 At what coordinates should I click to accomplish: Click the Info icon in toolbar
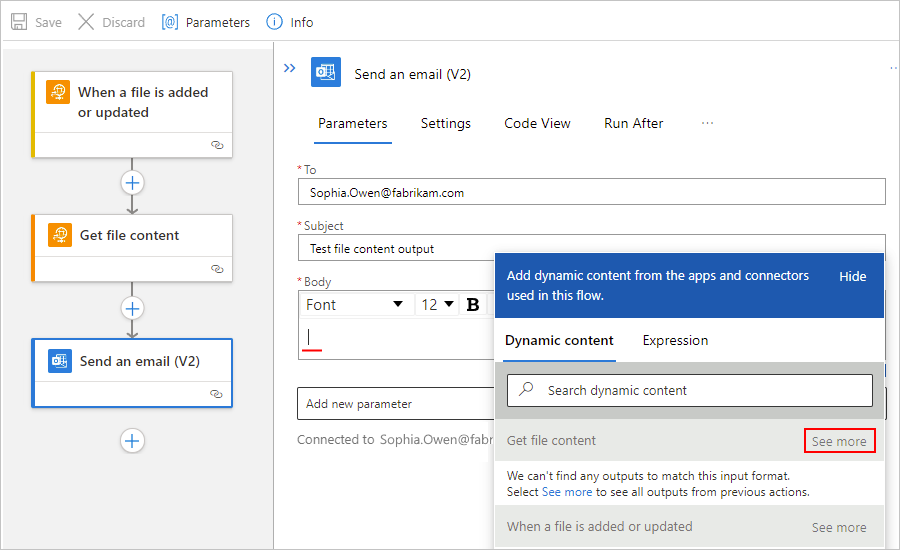[x=274, y=22]
